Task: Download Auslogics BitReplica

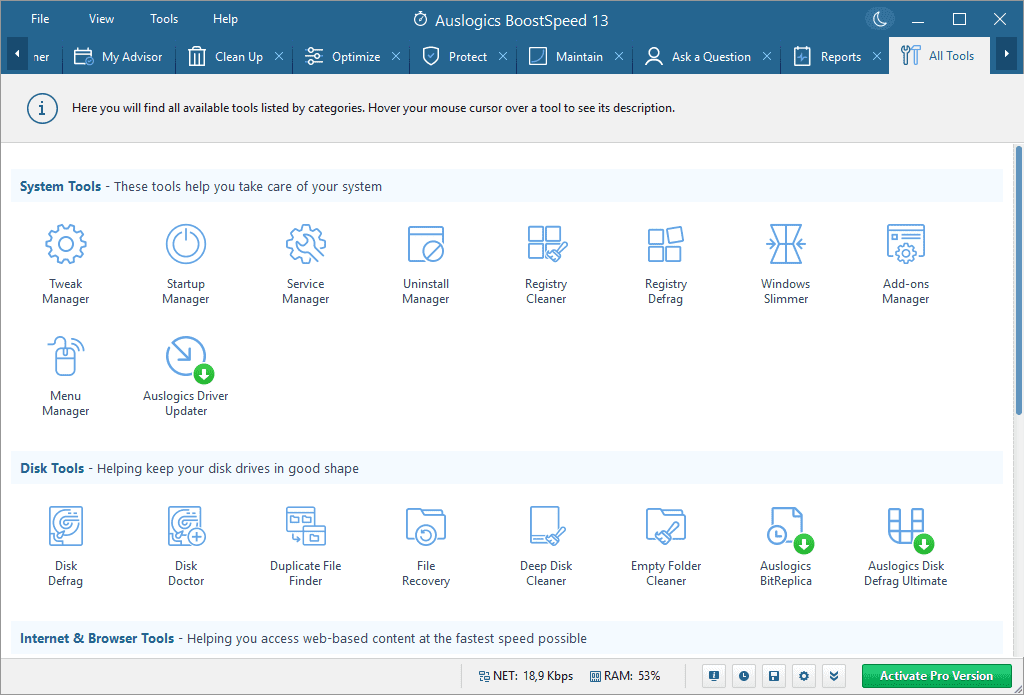Action: tap(786, 546)
